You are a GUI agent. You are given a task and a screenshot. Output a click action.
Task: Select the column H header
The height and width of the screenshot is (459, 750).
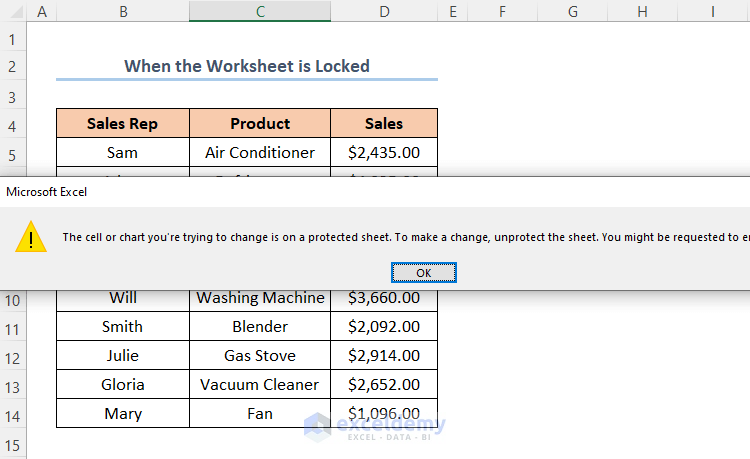pyautogui.click(x=642, y=11)
